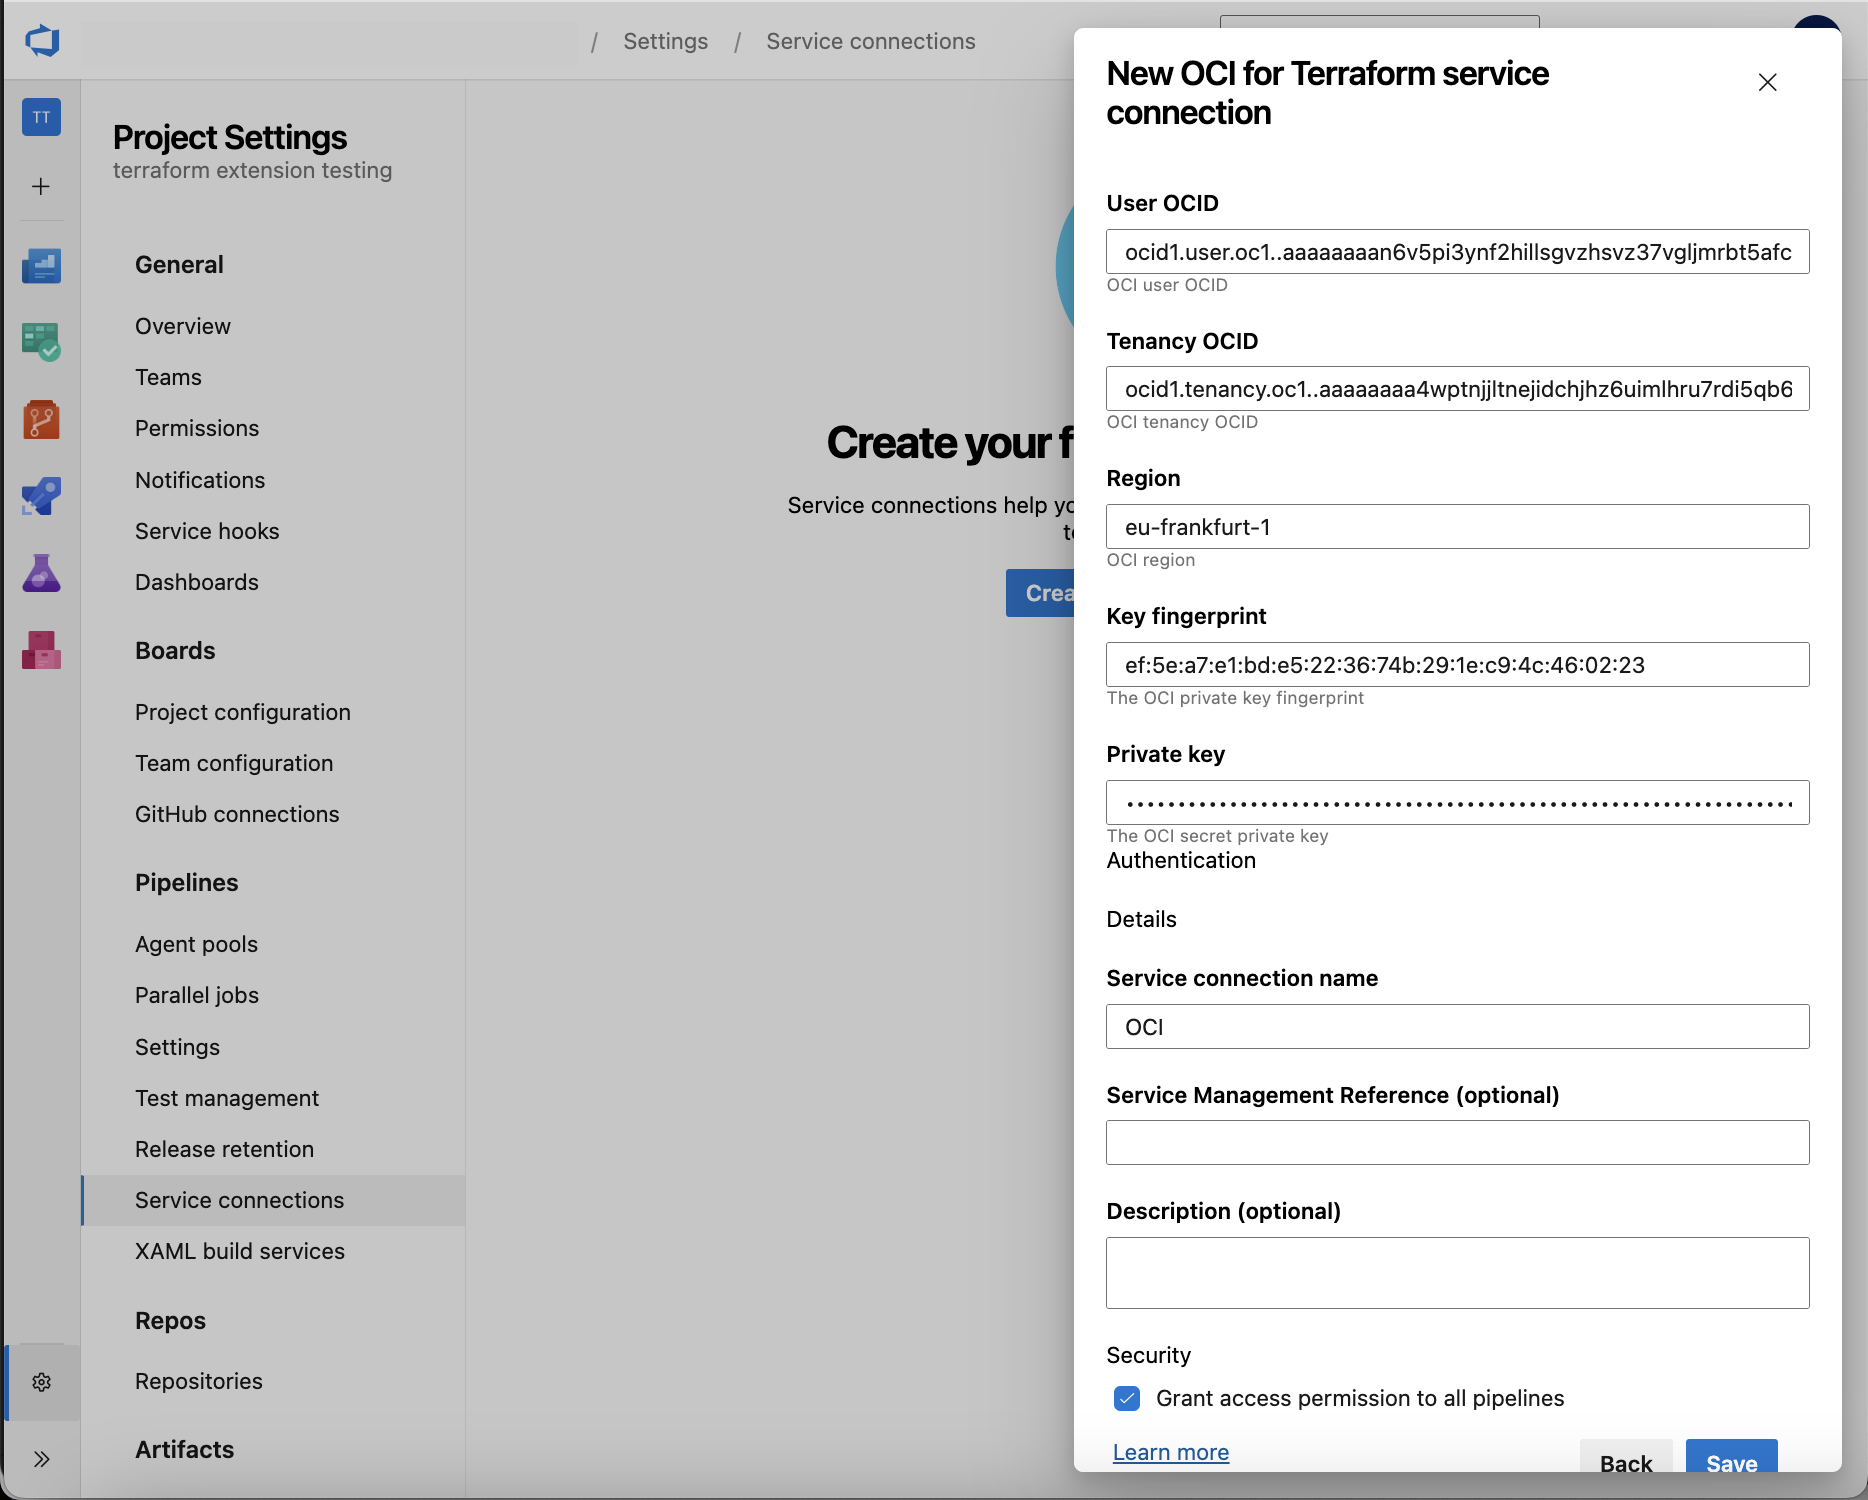
Task: Open the Overview sidebar icon
Action: click(41, 265)
